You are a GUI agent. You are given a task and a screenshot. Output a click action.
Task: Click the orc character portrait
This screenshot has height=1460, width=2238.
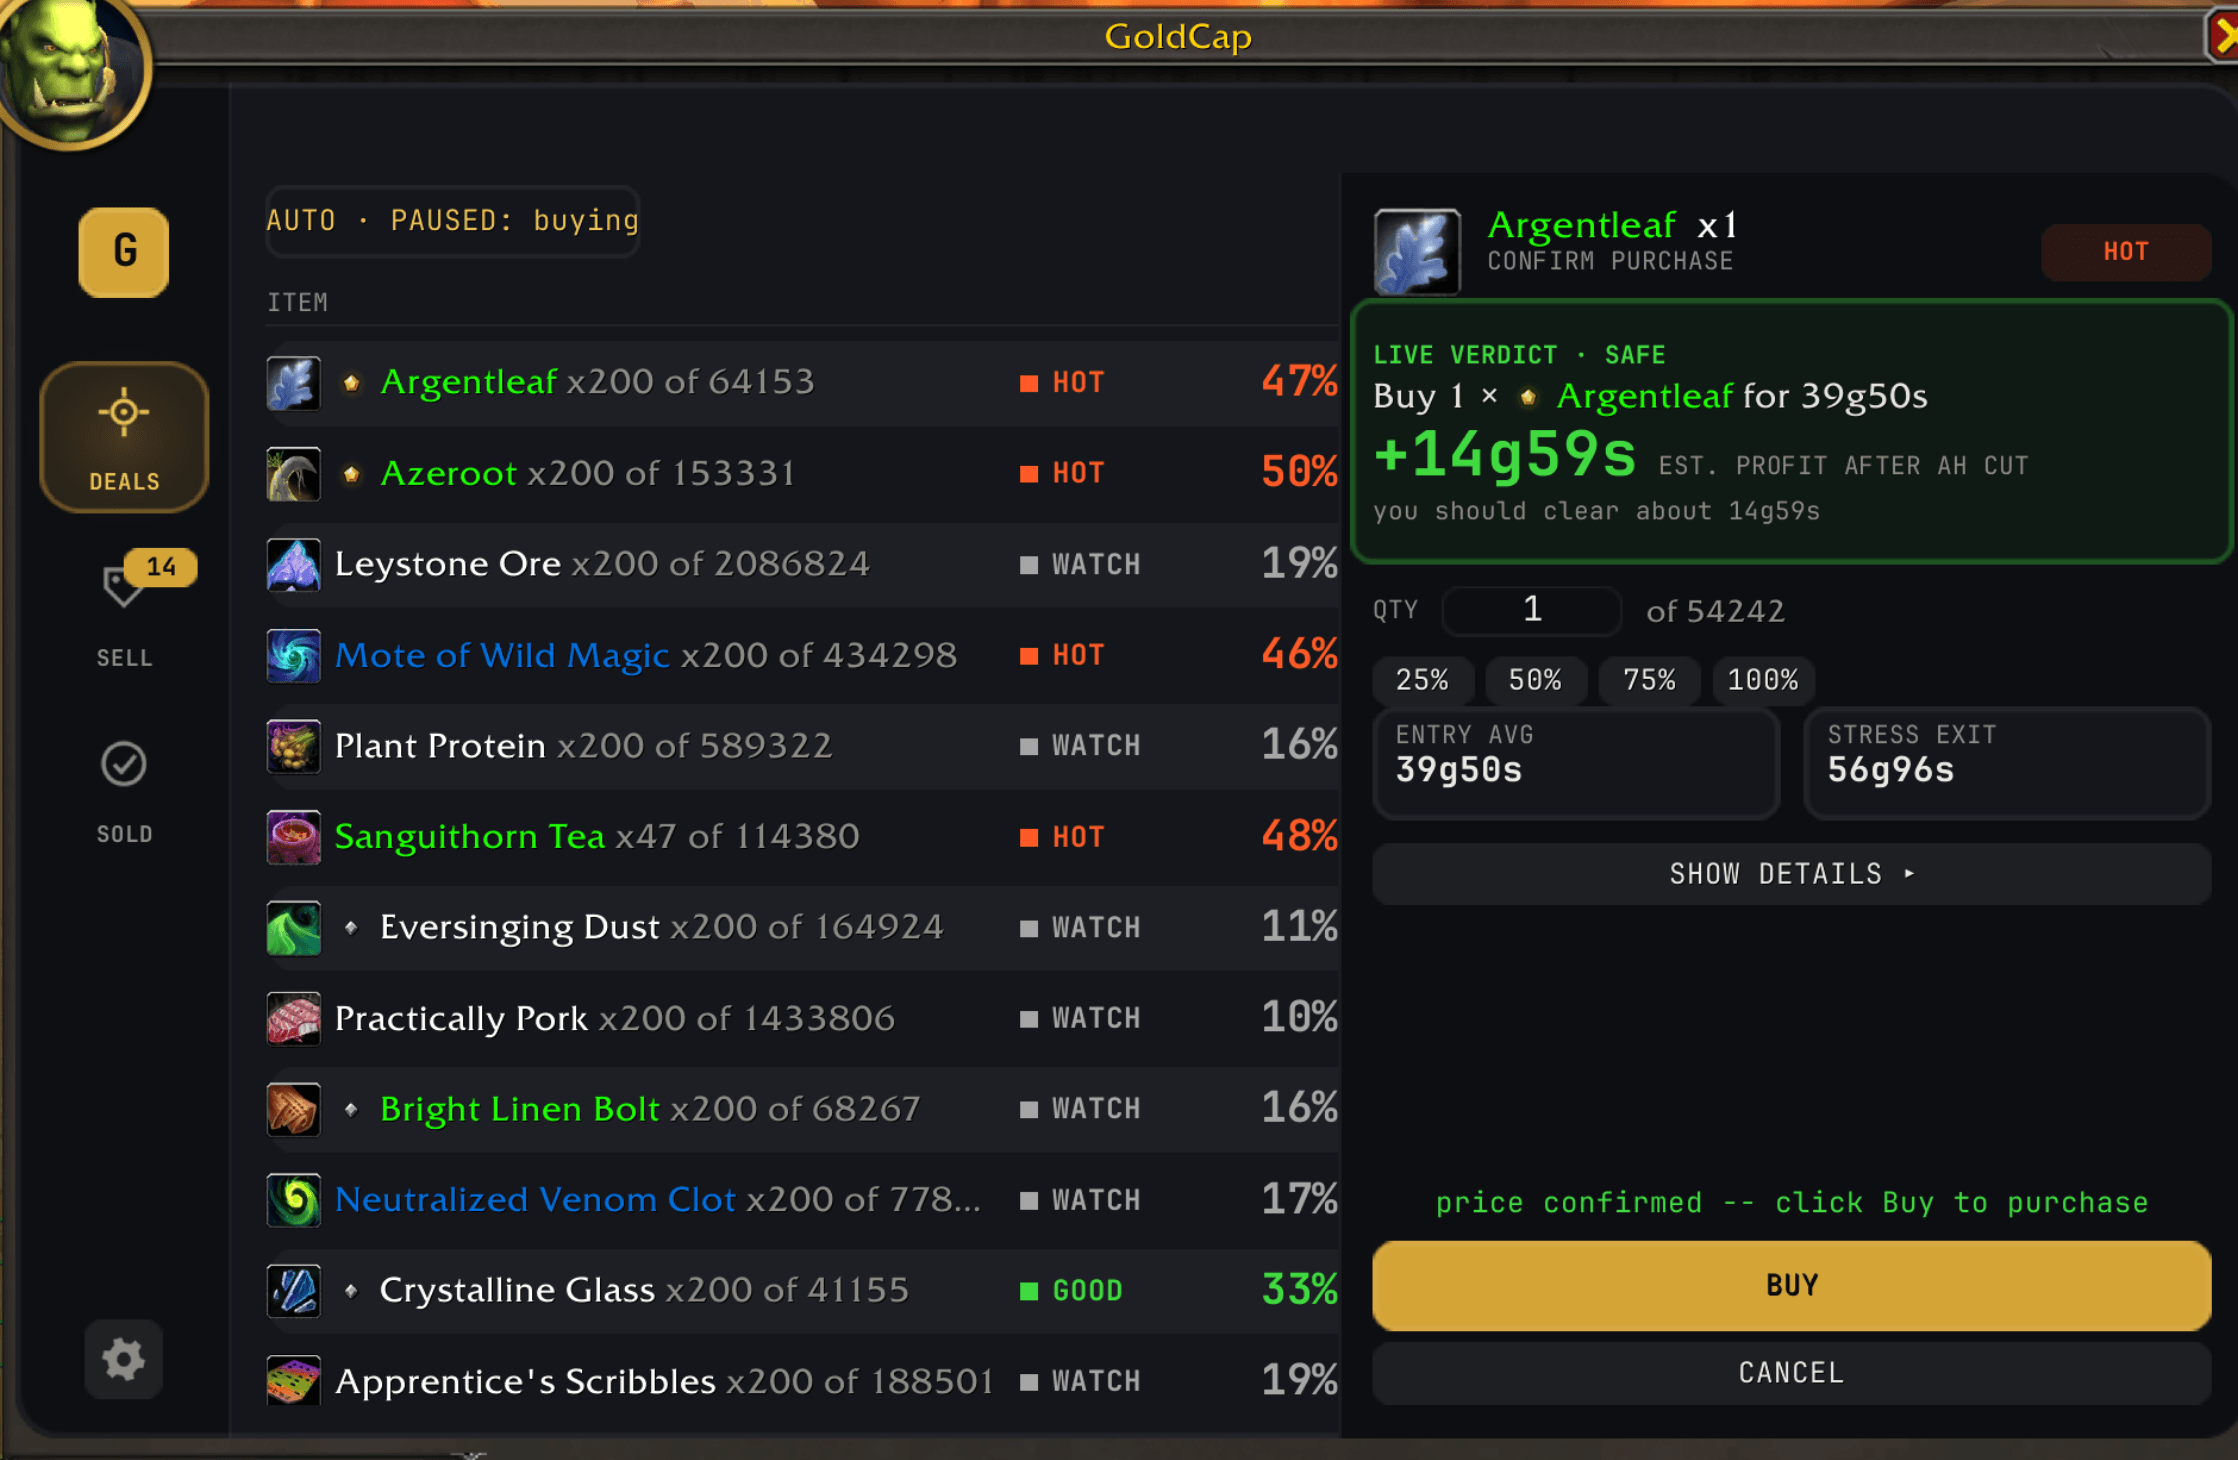[70, 70]
